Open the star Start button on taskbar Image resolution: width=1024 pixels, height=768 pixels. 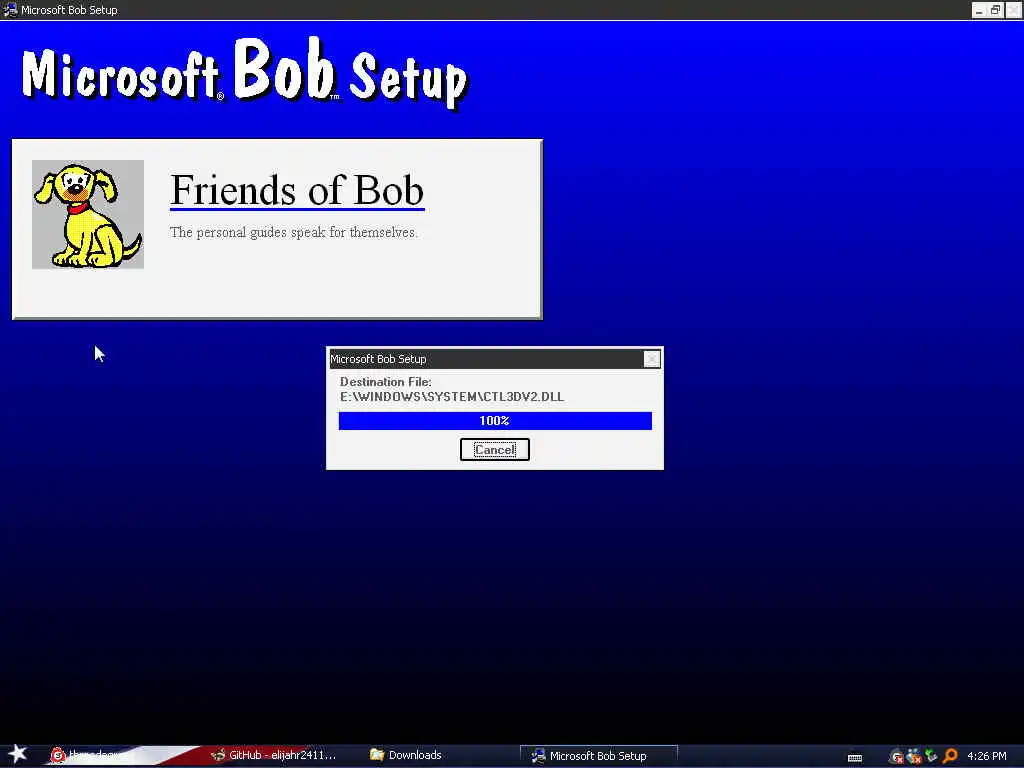coord(16,754)
